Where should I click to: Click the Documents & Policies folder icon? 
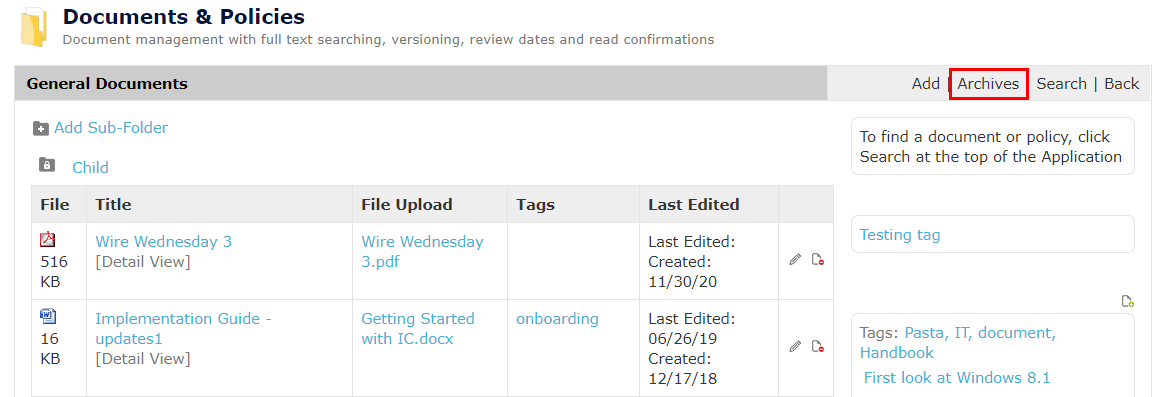point(34,27)
